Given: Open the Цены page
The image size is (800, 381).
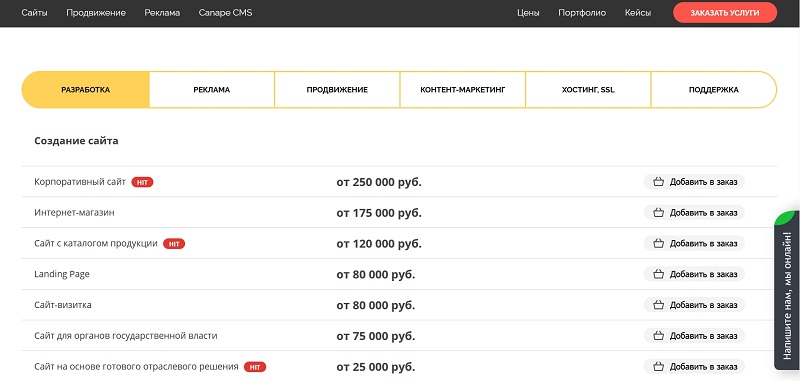Looking at the screenshot, I should [x=528, y=13].
